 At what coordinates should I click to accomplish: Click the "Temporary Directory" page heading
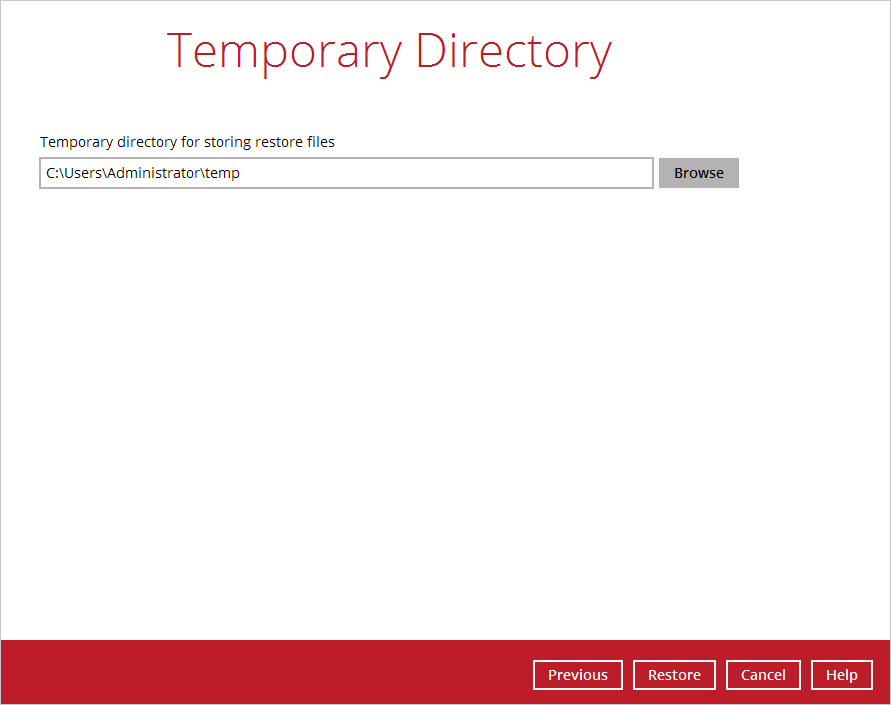pyautogui.click(x=388, y=51)
